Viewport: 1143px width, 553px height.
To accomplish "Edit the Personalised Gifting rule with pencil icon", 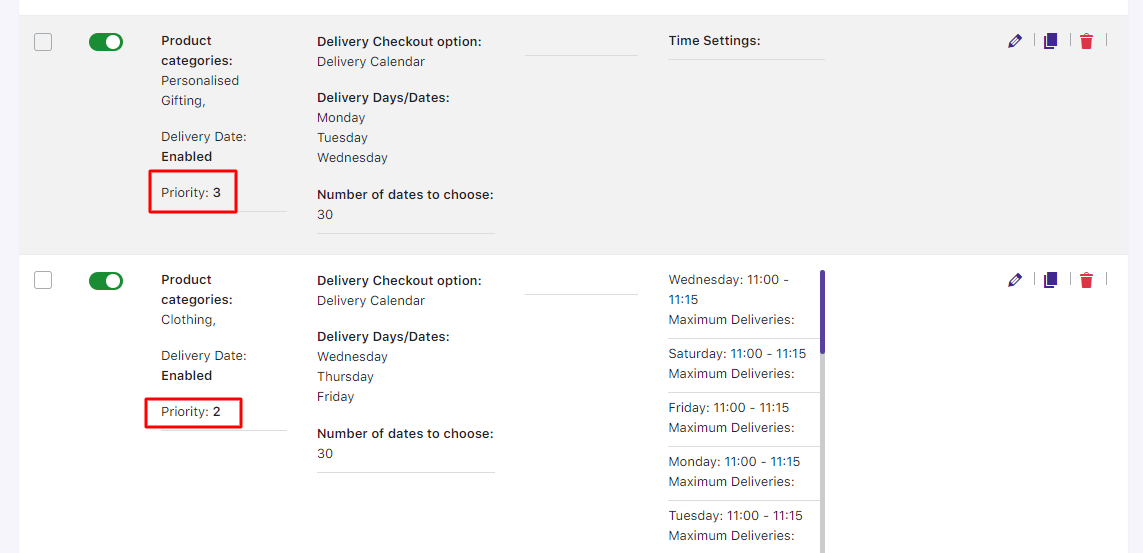I will point(1015,41).
